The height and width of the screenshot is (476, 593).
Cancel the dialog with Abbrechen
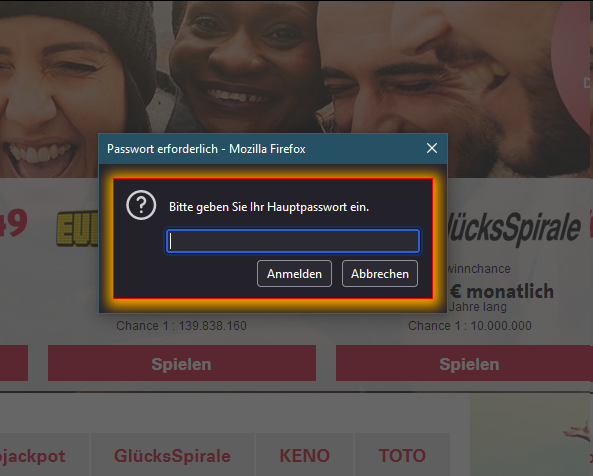pyautogui.click(x=380, y=273)
